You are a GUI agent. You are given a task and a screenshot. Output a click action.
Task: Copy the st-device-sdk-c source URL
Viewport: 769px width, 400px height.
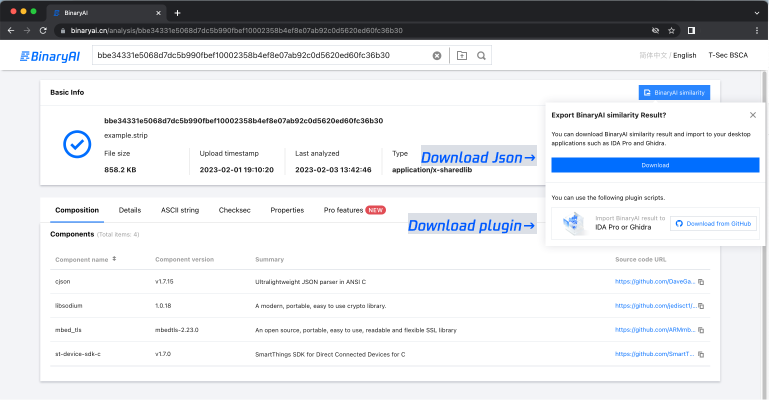701,354
